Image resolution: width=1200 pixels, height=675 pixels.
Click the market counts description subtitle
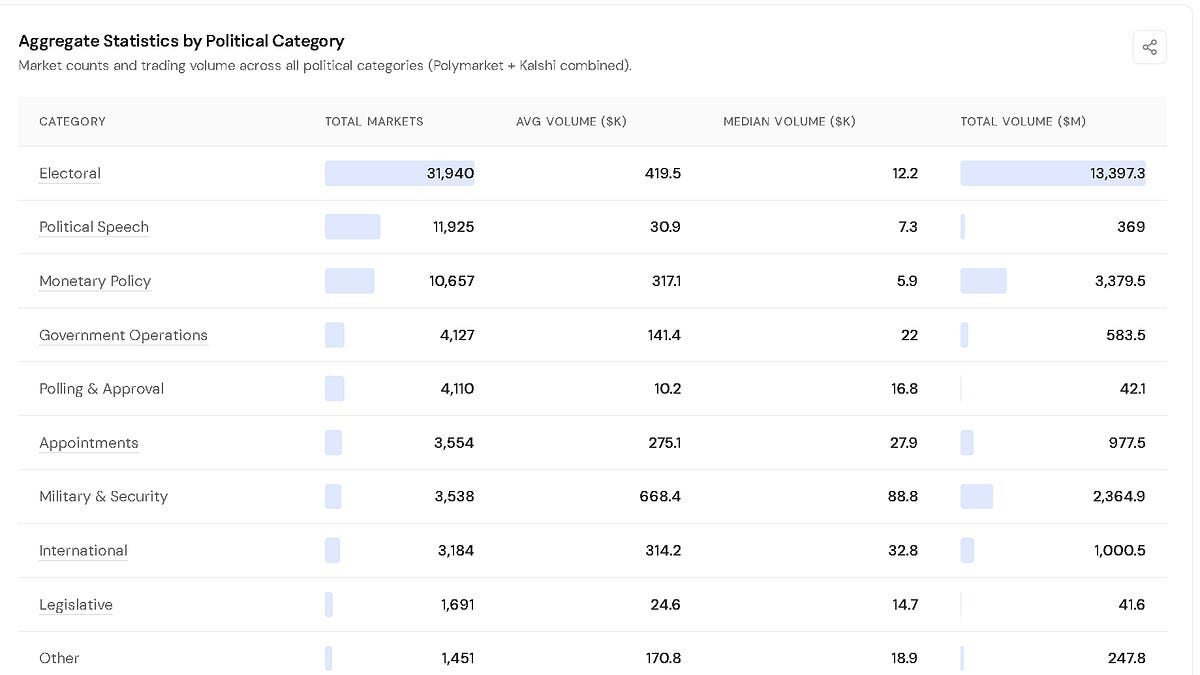(325, 66)
